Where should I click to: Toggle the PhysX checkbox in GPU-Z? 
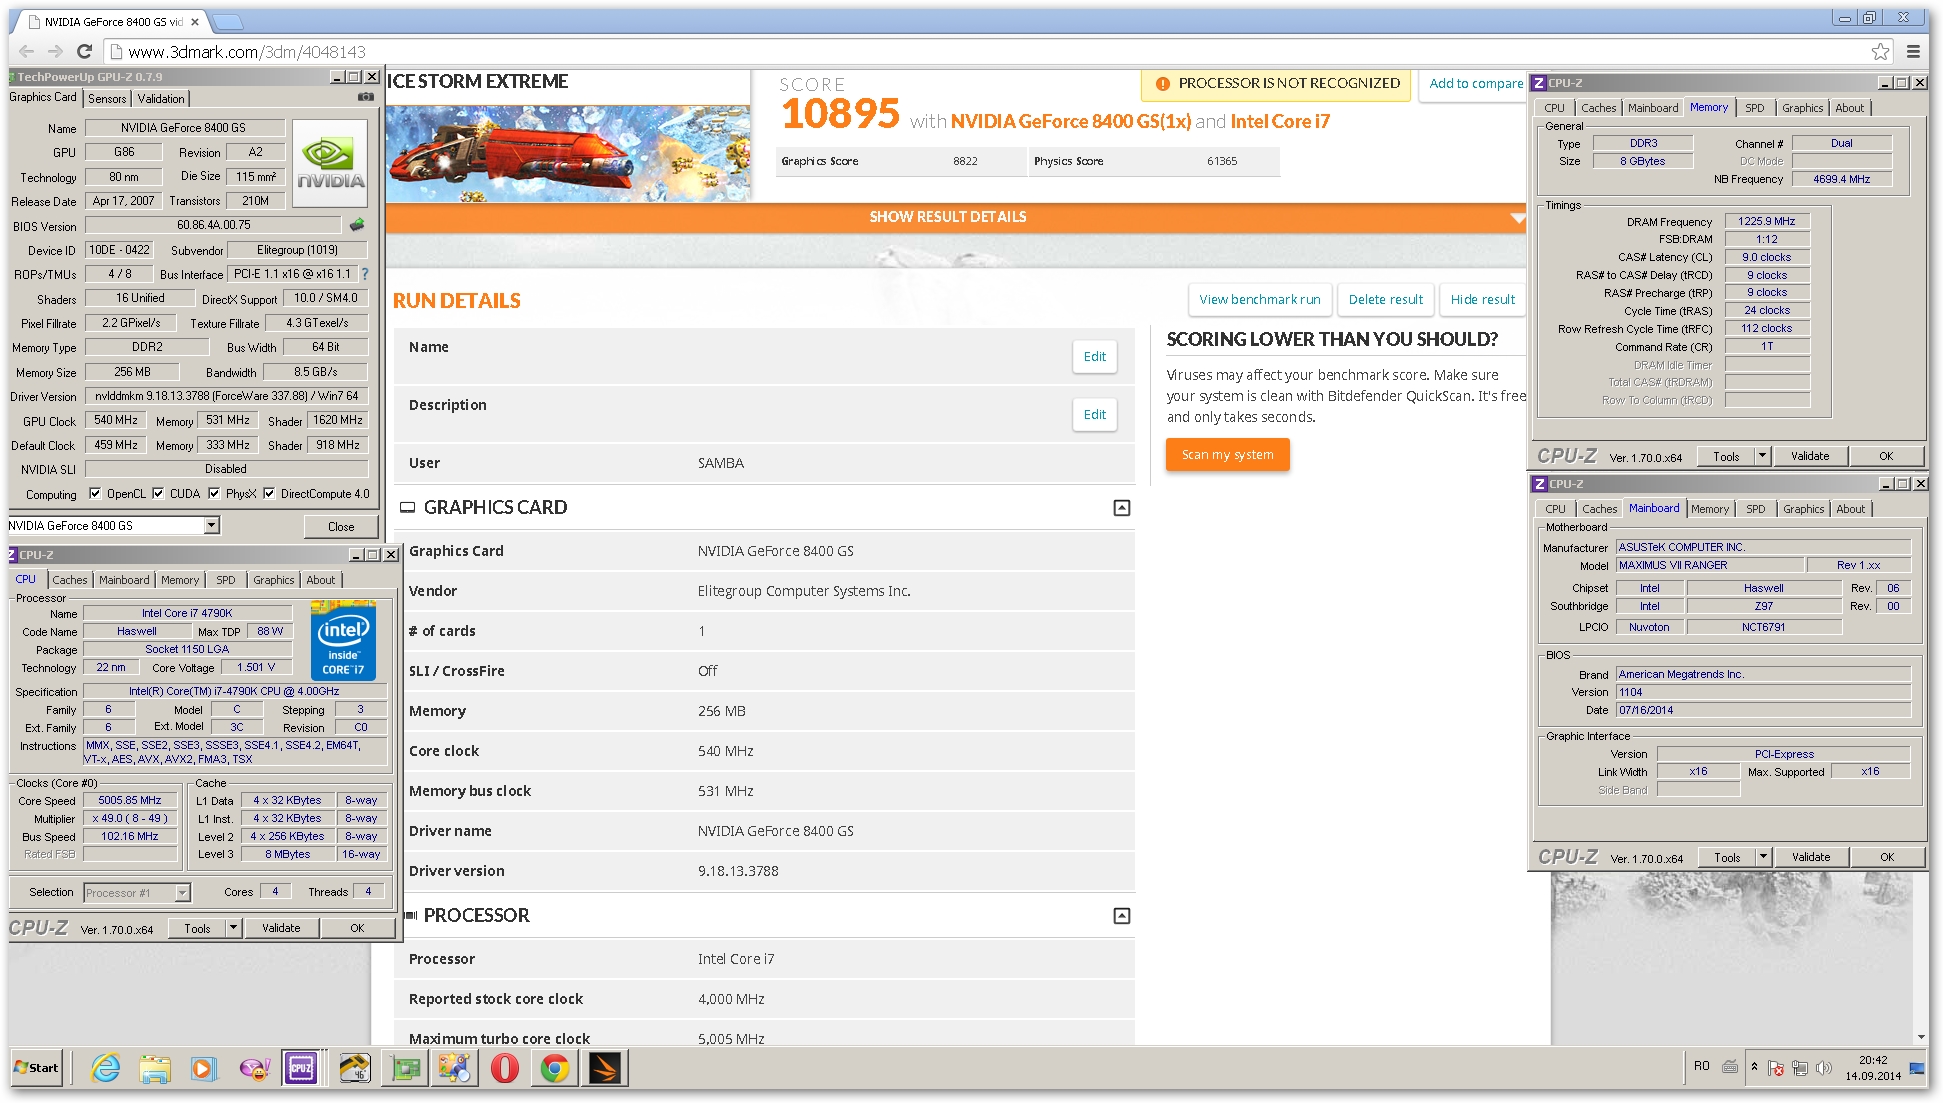[x=214, y=493]
